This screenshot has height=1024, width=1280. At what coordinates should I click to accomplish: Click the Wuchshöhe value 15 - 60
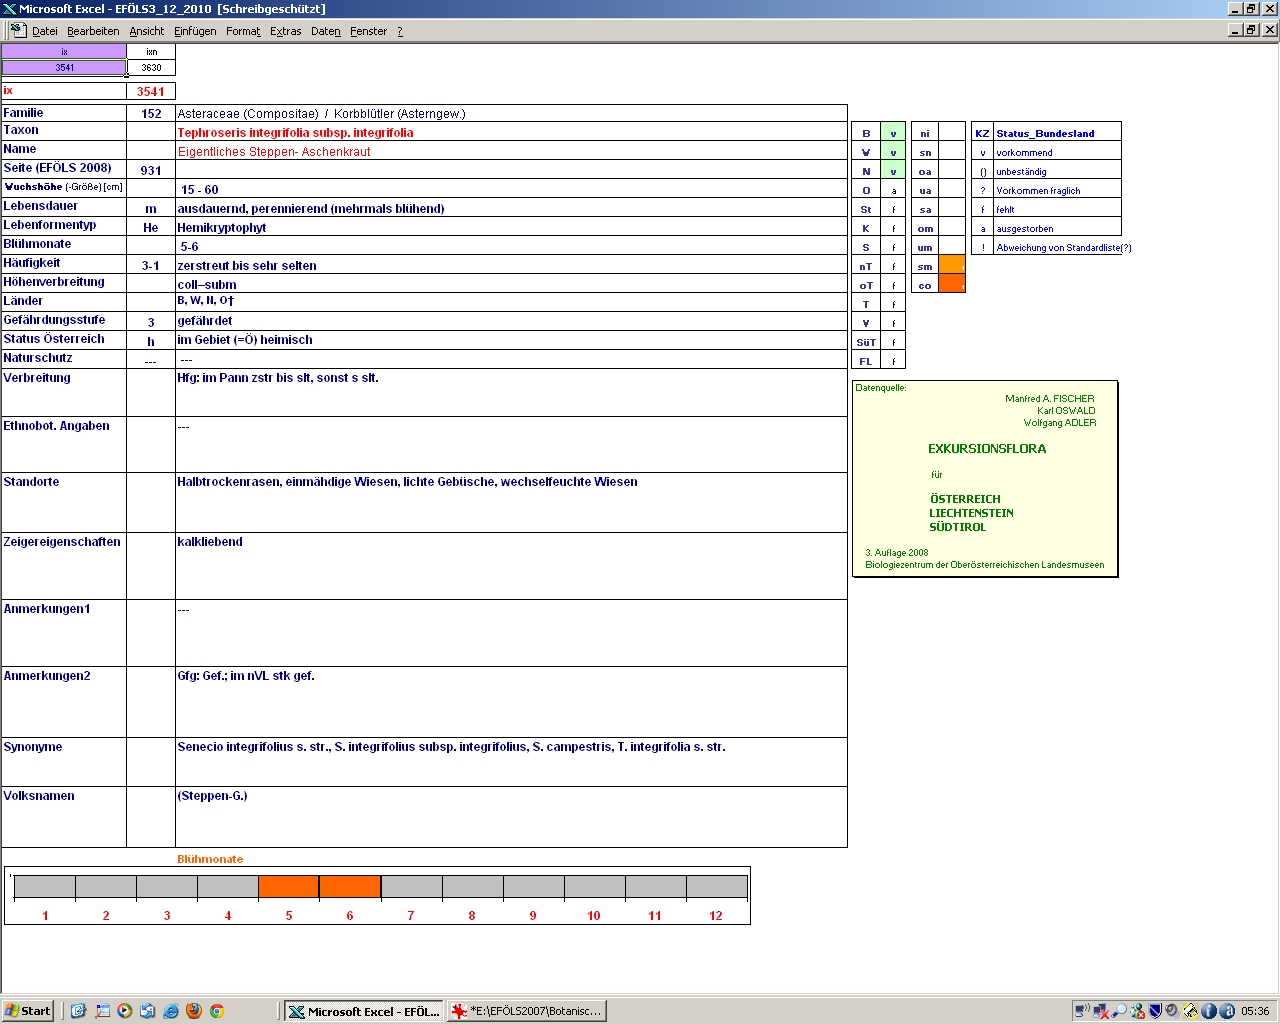click(199, 190)
